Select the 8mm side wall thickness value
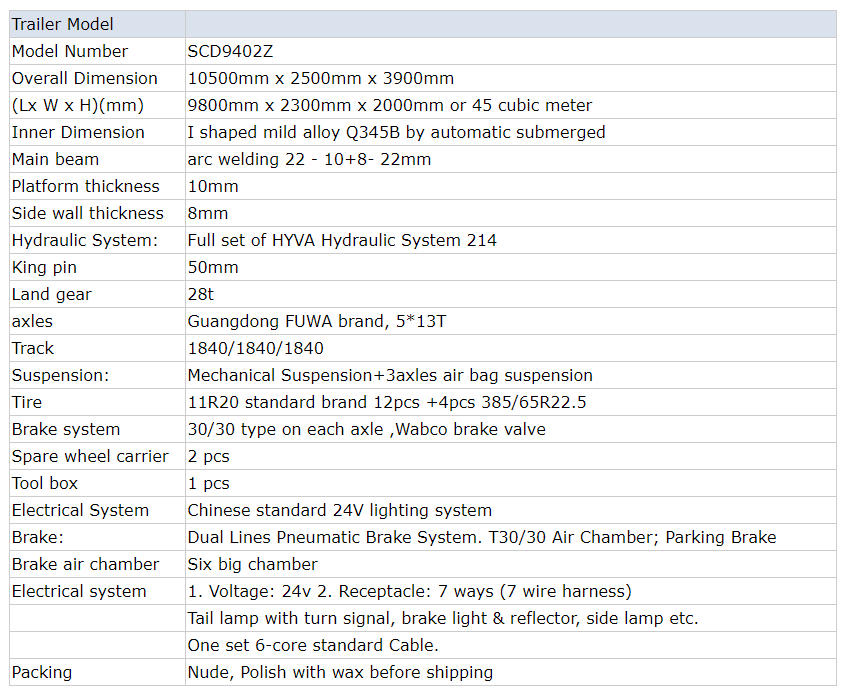 (208, 213)
